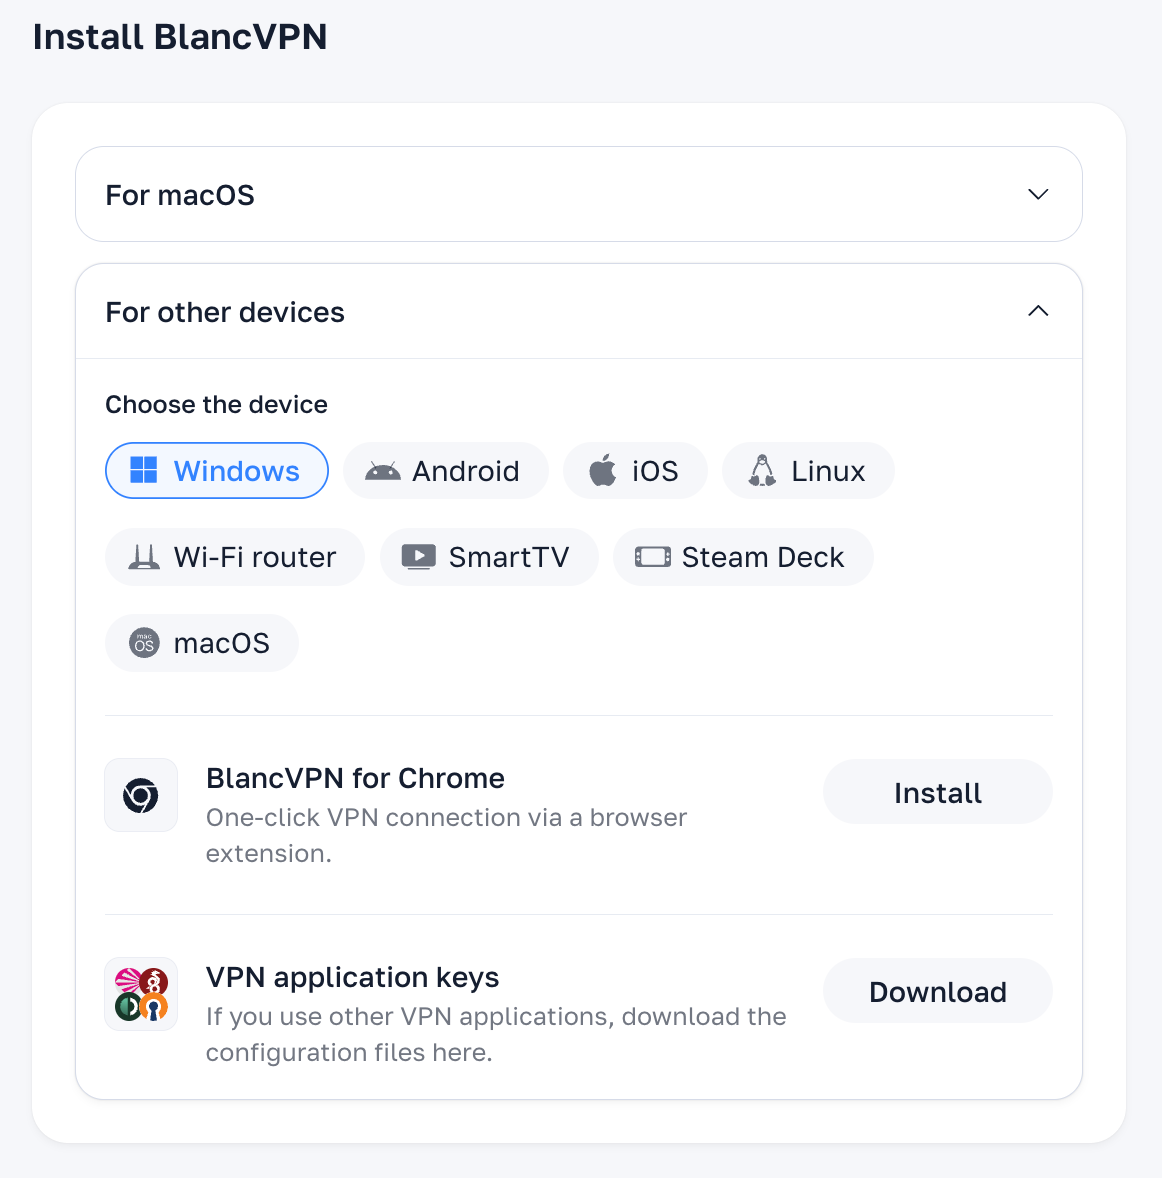Click the Apple logo icon for iOS
This screenshot has height=1178, width=1162.
[x=603, y=470]
